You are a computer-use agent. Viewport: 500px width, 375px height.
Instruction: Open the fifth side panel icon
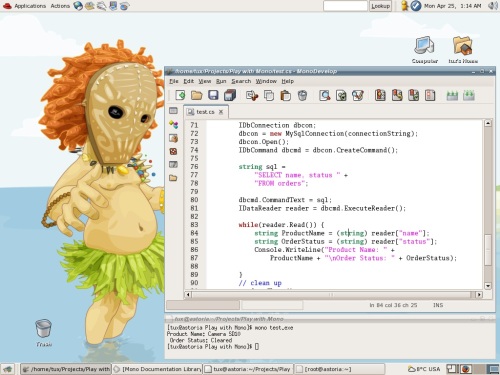pos(173,164)
